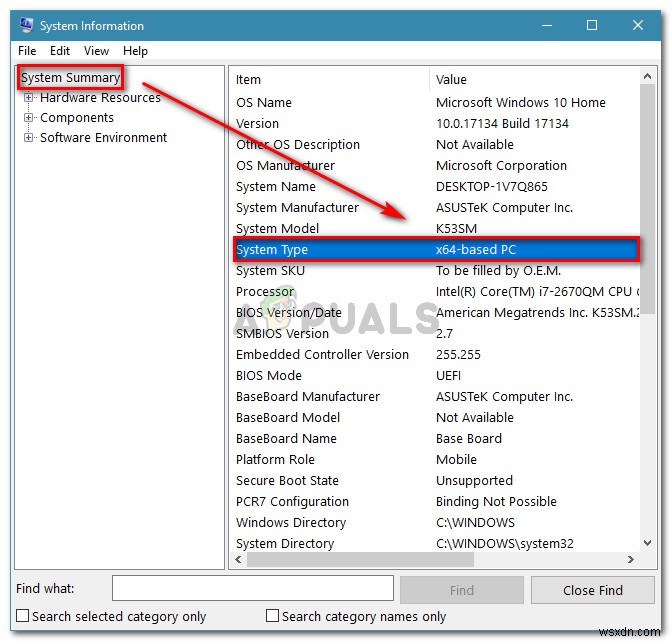Click the value 10.0.17134 Build 17134
The image size is (672, 642).
(x=502, y=124)
